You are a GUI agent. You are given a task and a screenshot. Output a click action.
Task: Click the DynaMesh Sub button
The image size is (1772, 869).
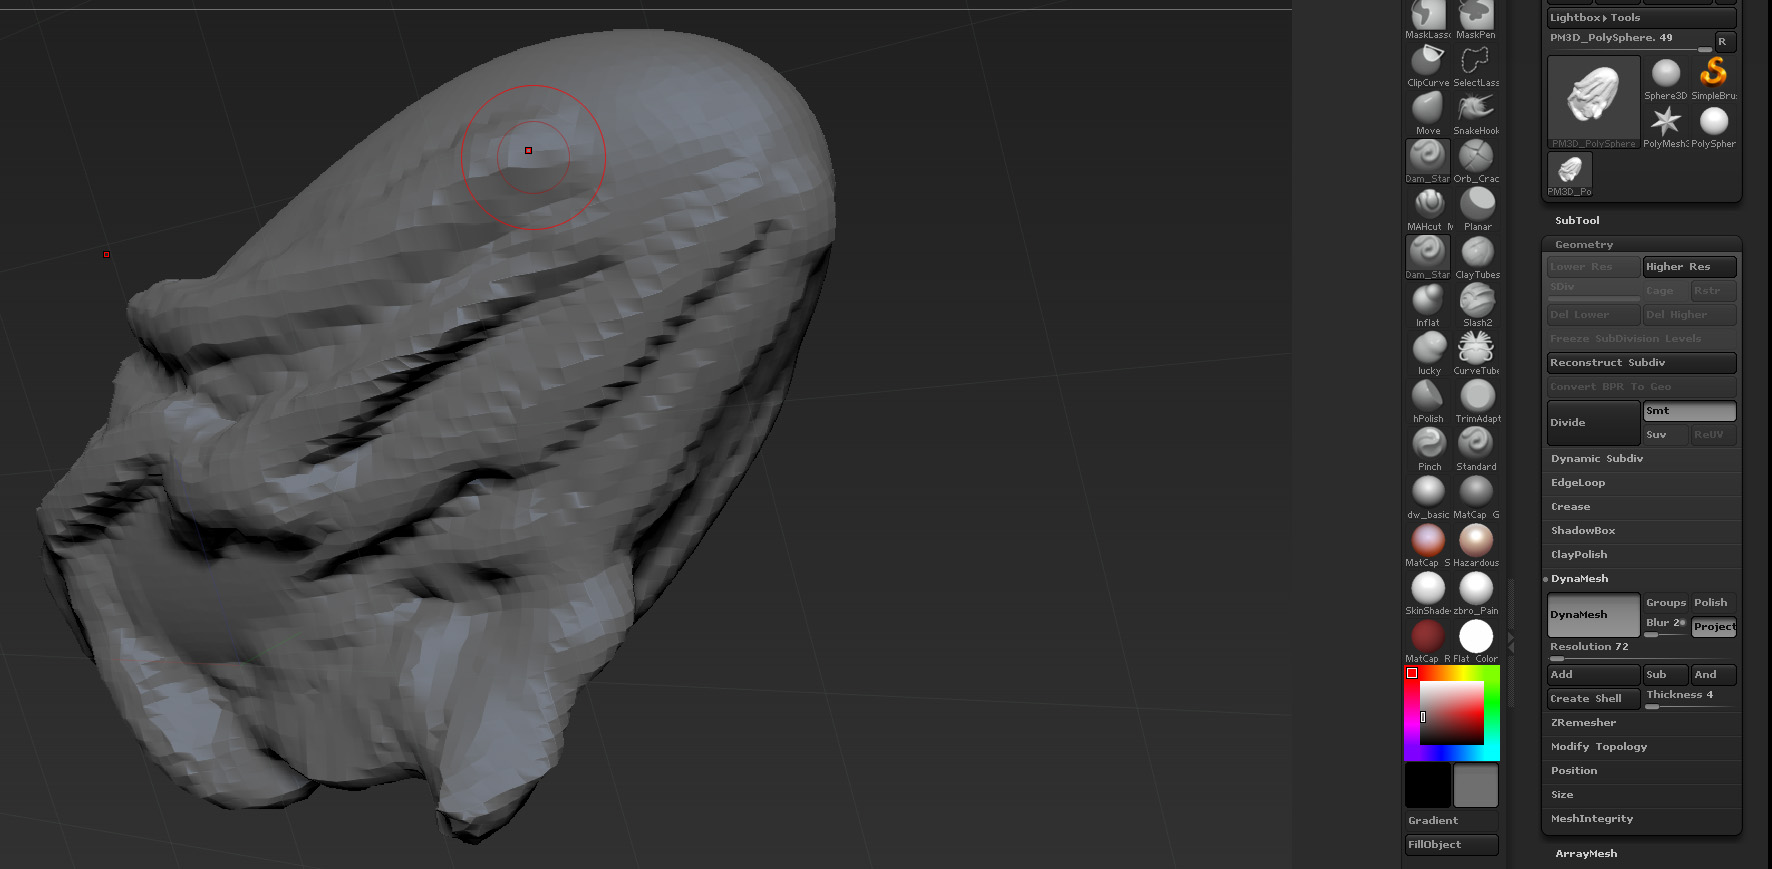1665,675
